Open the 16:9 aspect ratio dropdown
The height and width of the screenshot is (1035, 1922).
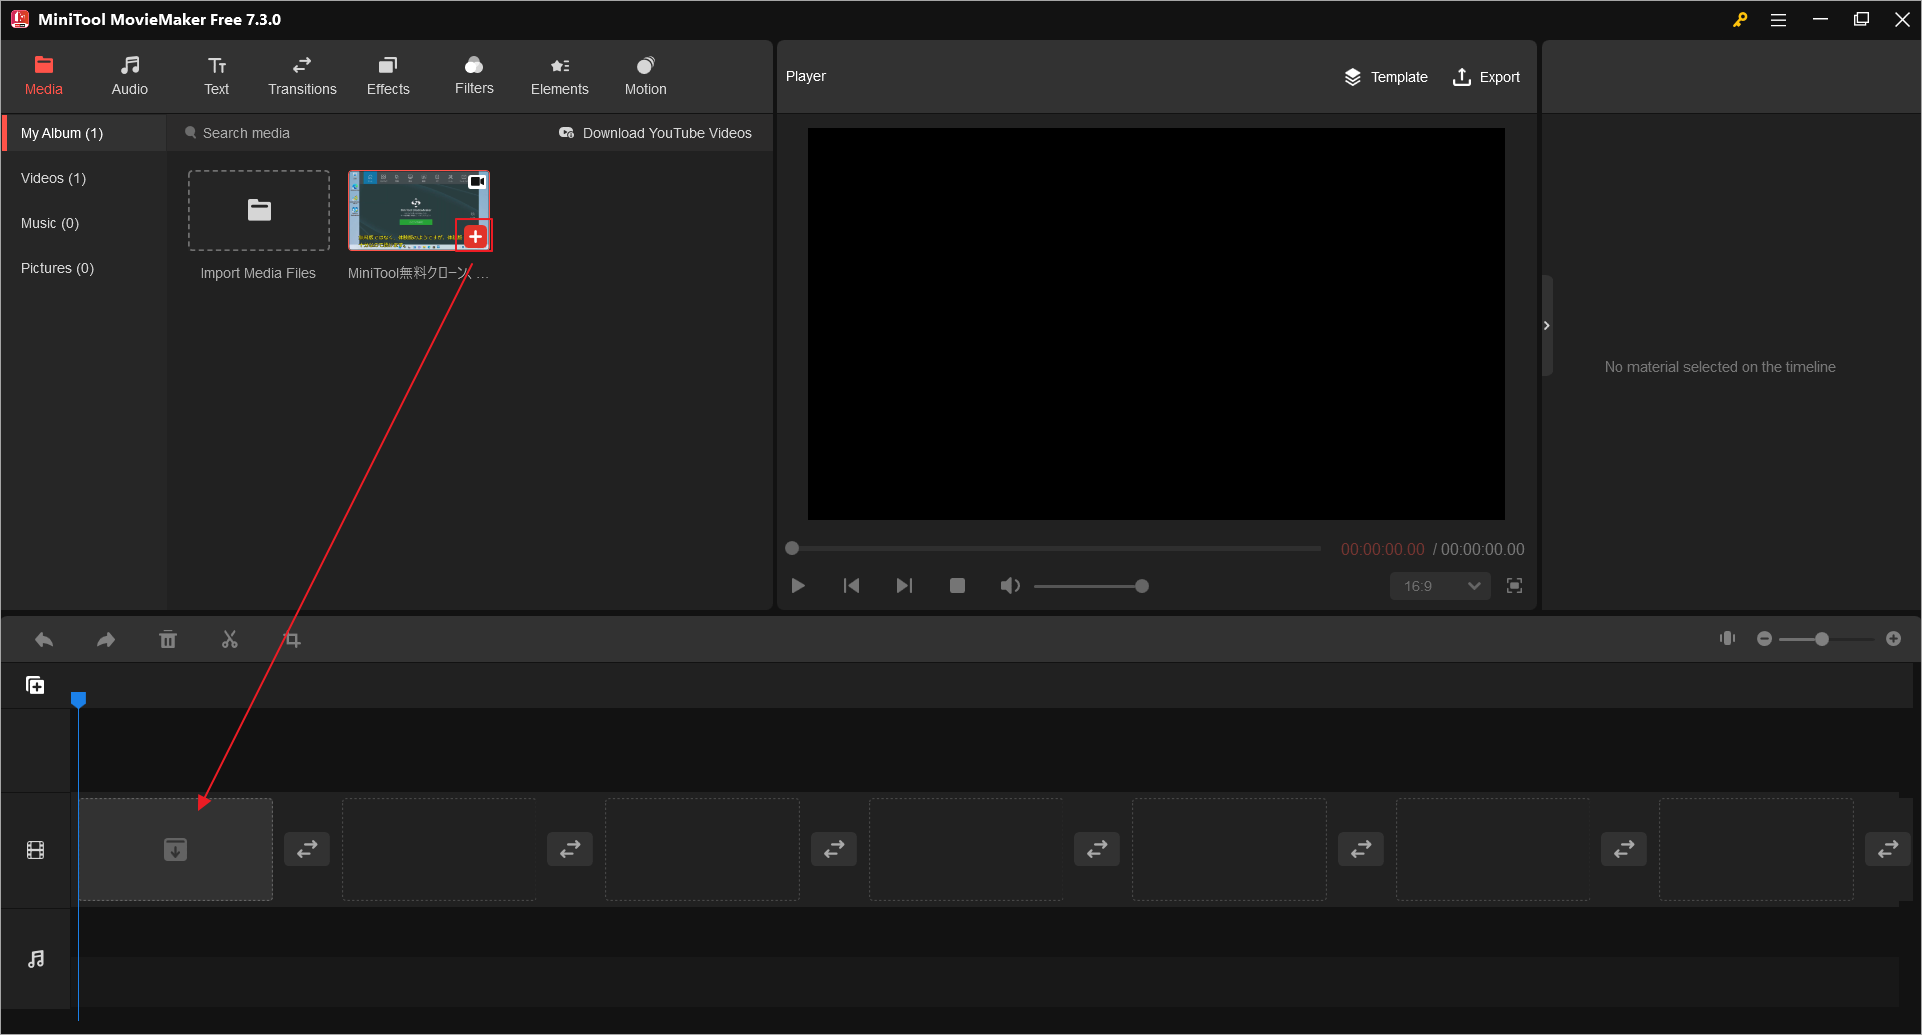point(1440,586)
